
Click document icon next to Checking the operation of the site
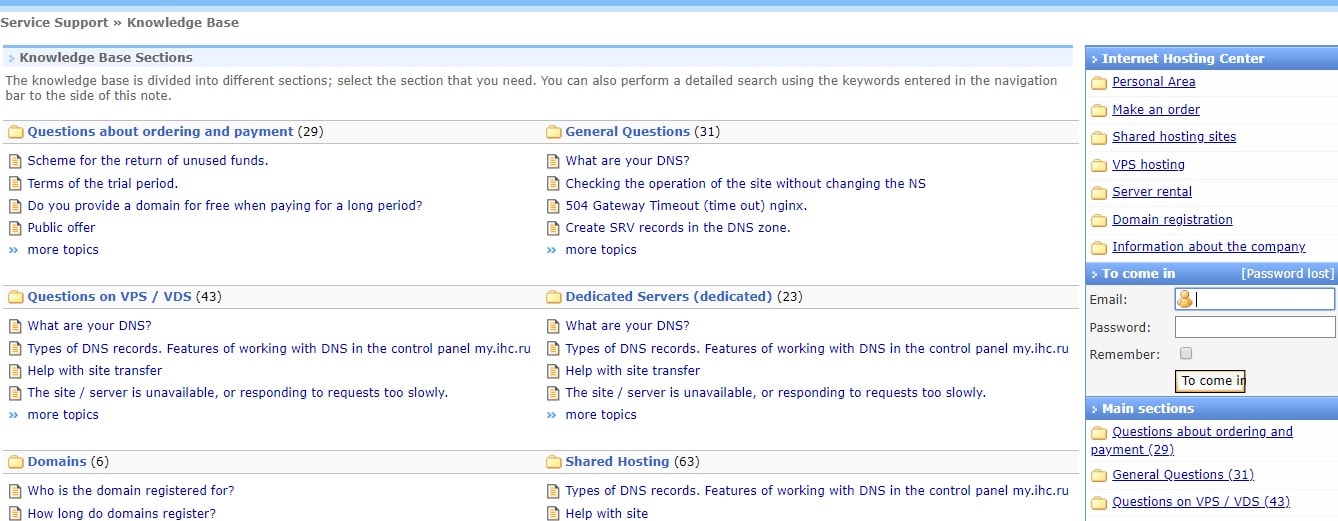pyautogui.click(x=553, y=184)
